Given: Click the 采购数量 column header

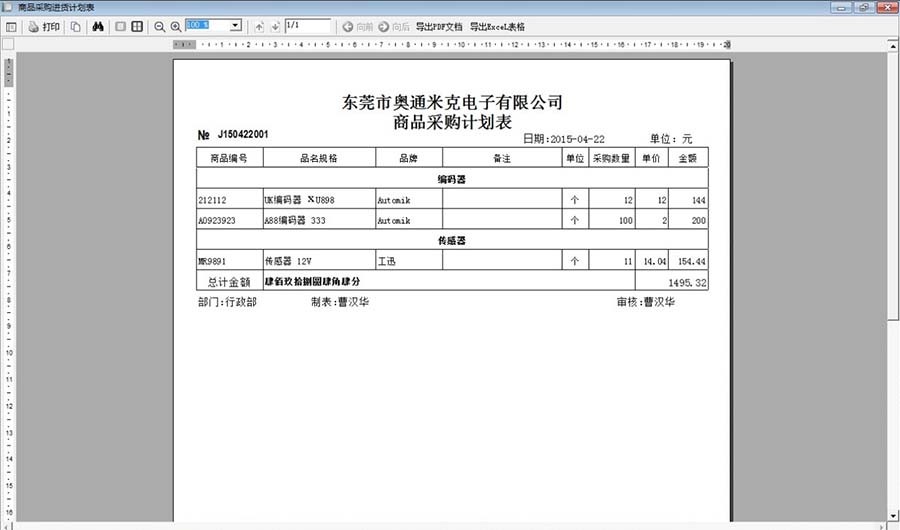Looking at the screenshot, I should tap(611, 158).
